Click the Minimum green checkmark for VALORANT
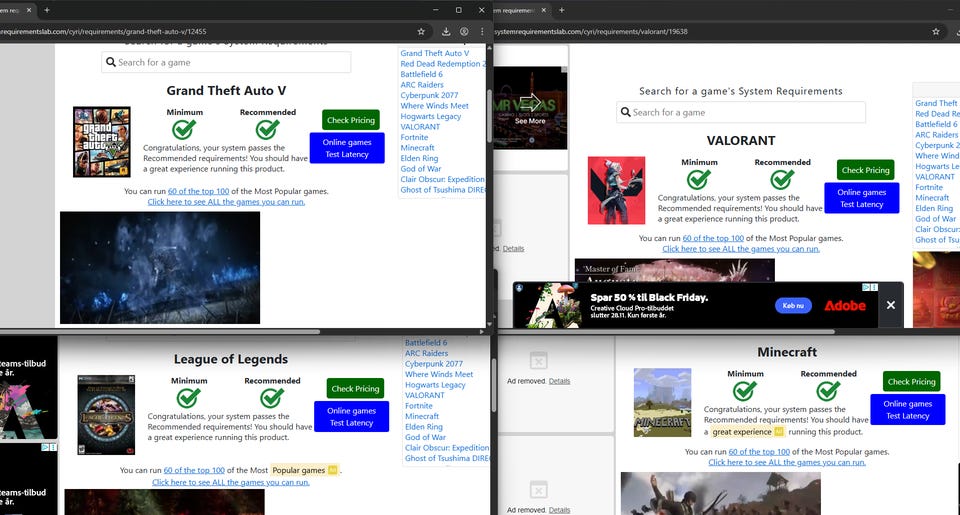 [699, 179]
